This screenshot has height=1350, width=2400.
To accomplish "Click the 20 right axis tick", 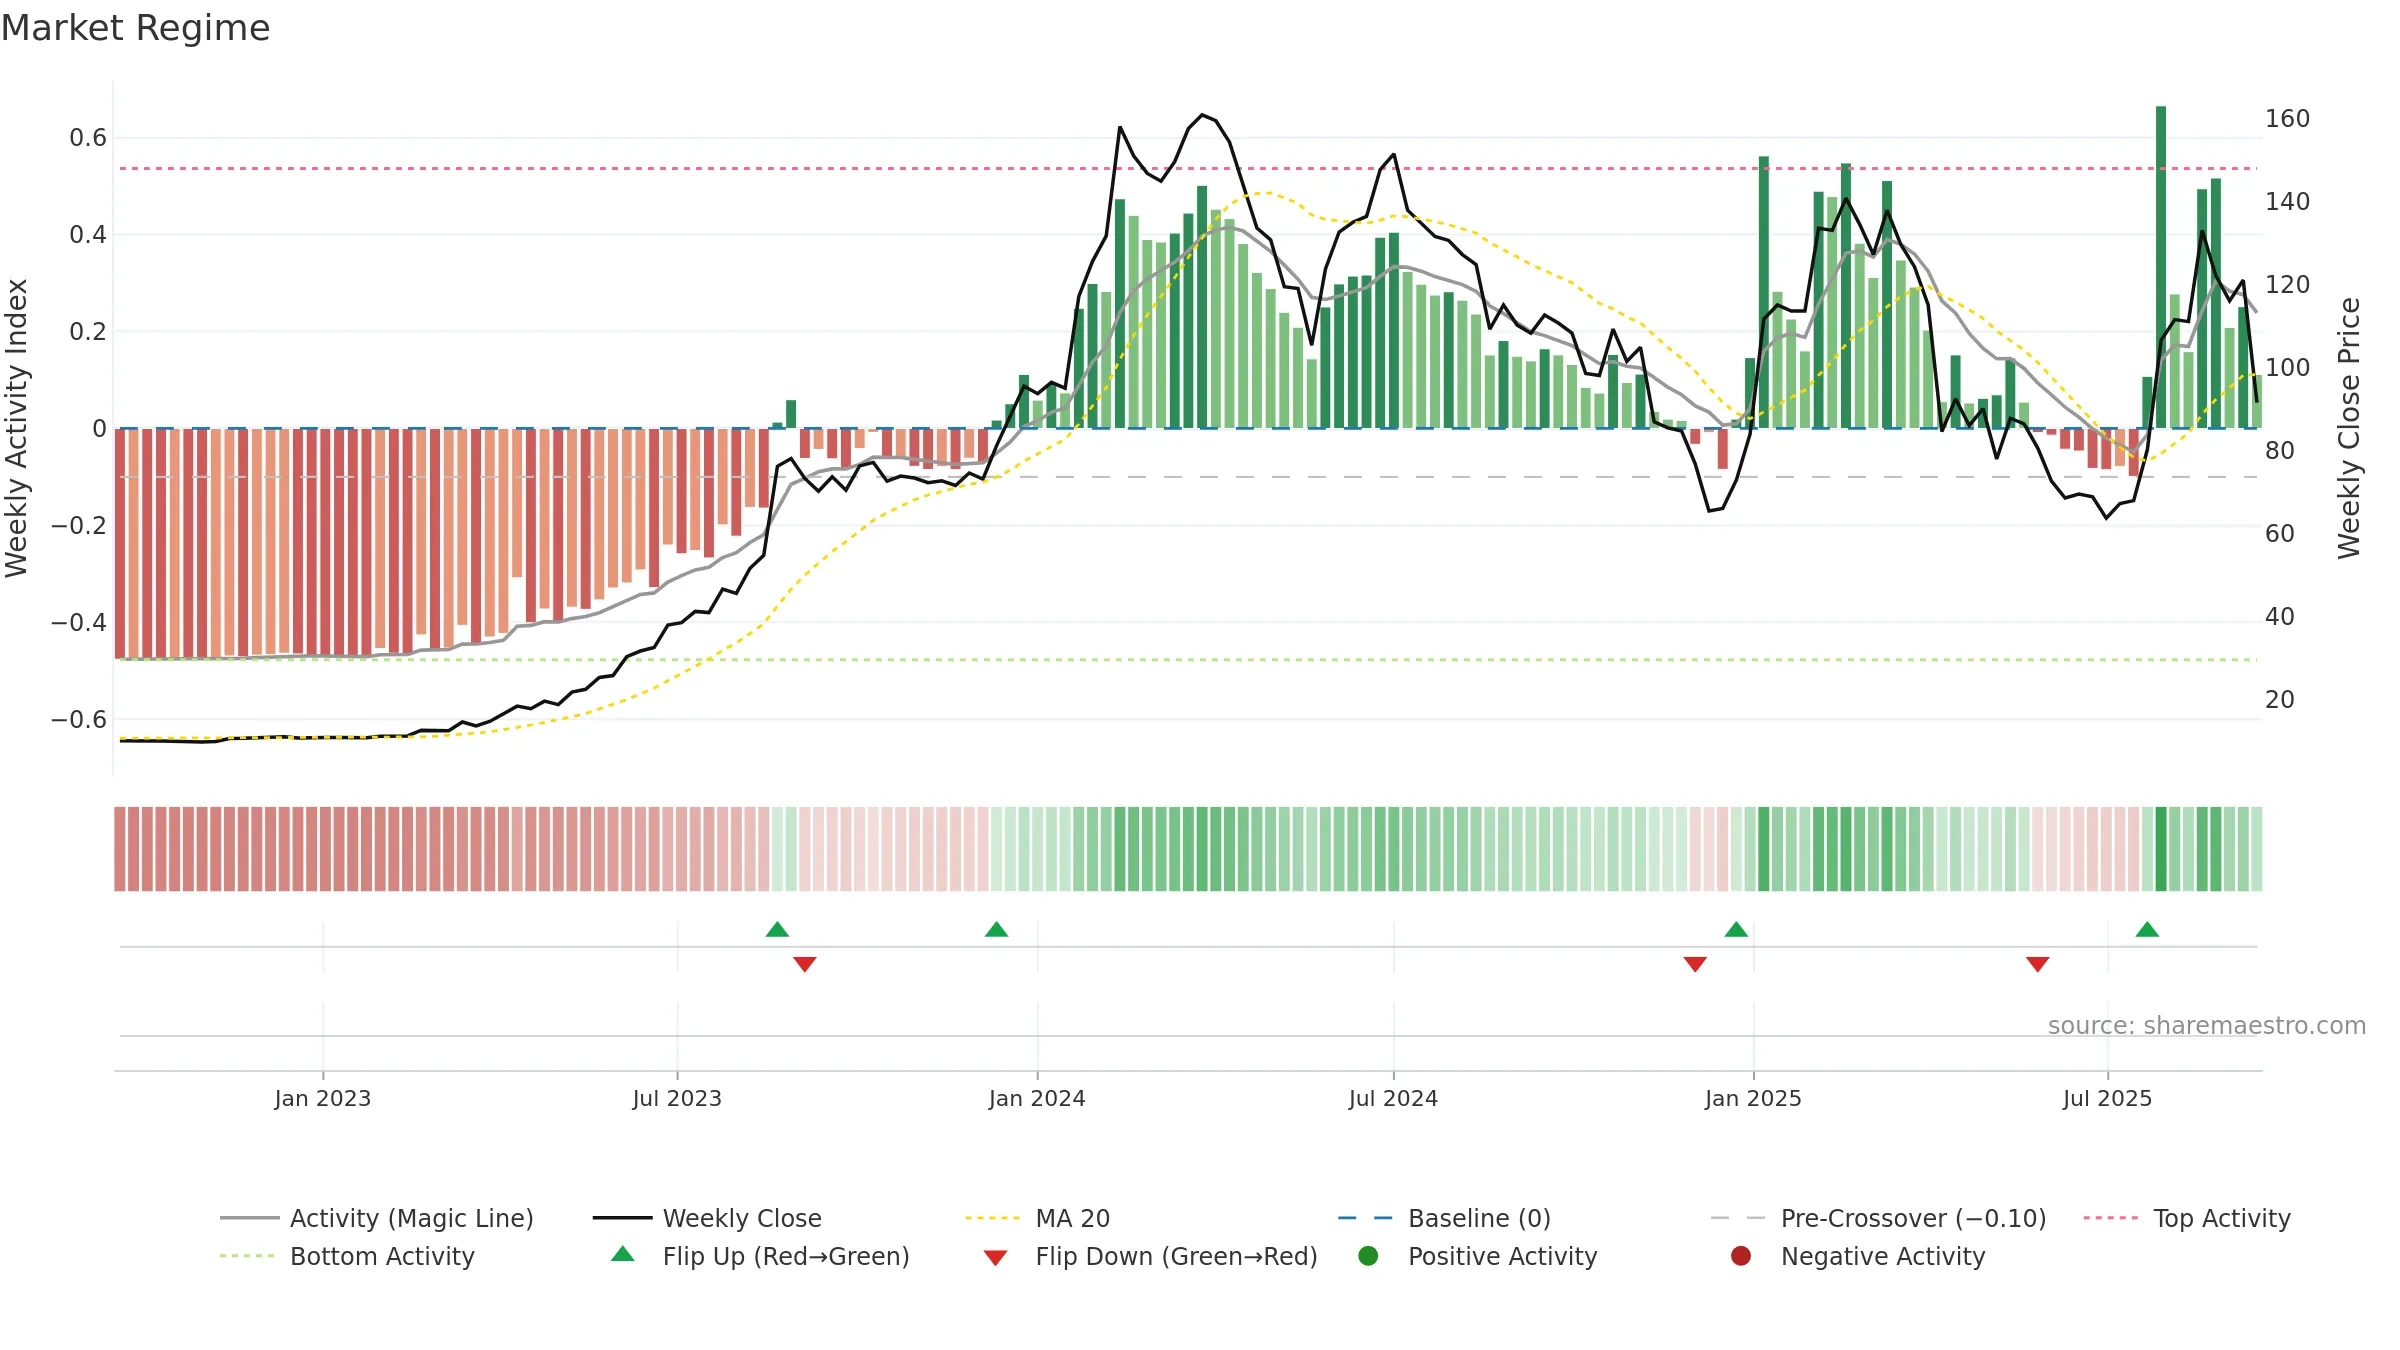I will 2279,700.
